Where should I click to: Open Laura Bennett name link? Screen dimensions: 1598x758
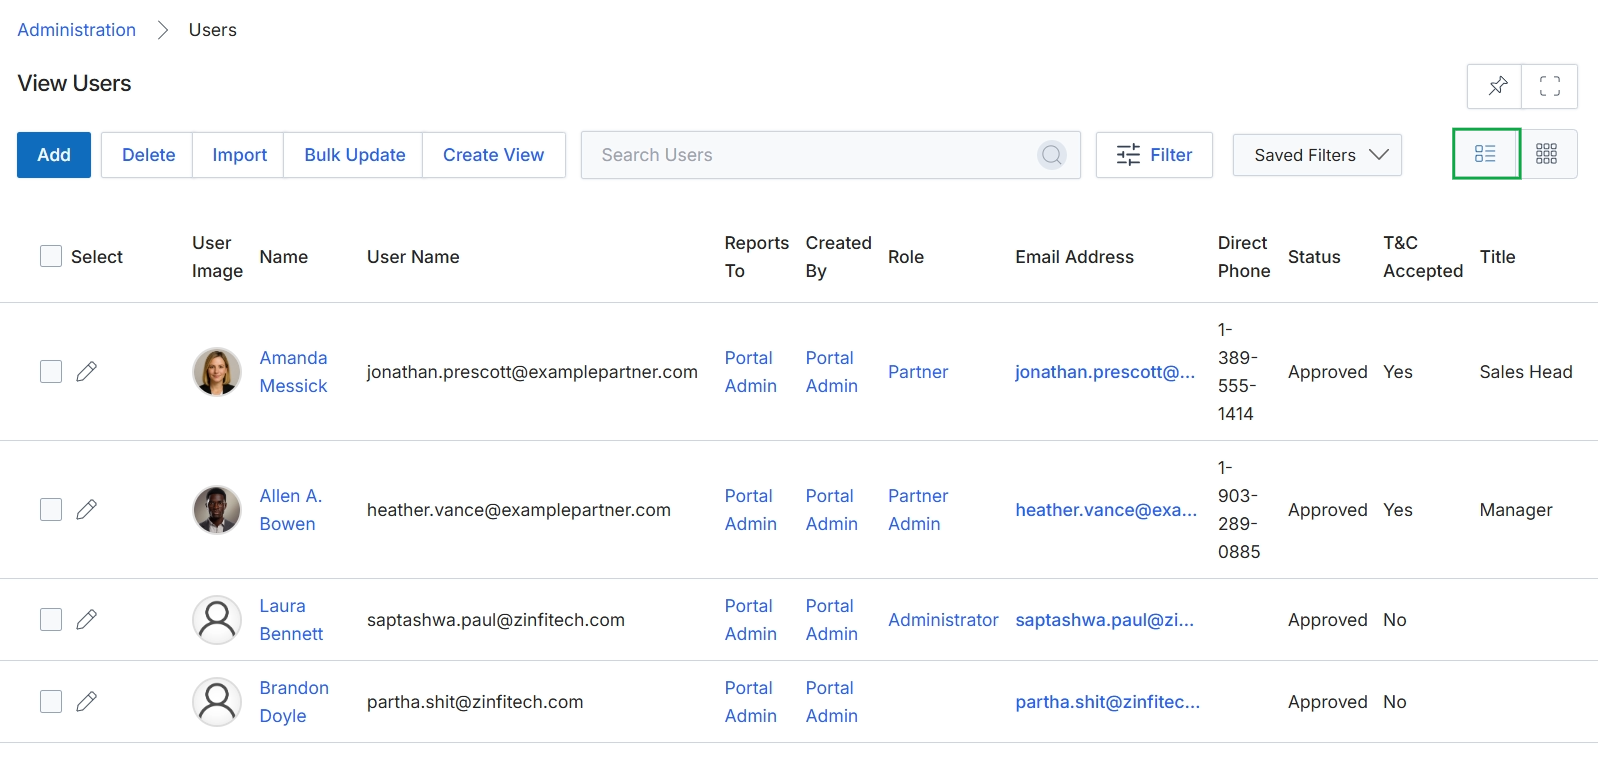point(291,620)
